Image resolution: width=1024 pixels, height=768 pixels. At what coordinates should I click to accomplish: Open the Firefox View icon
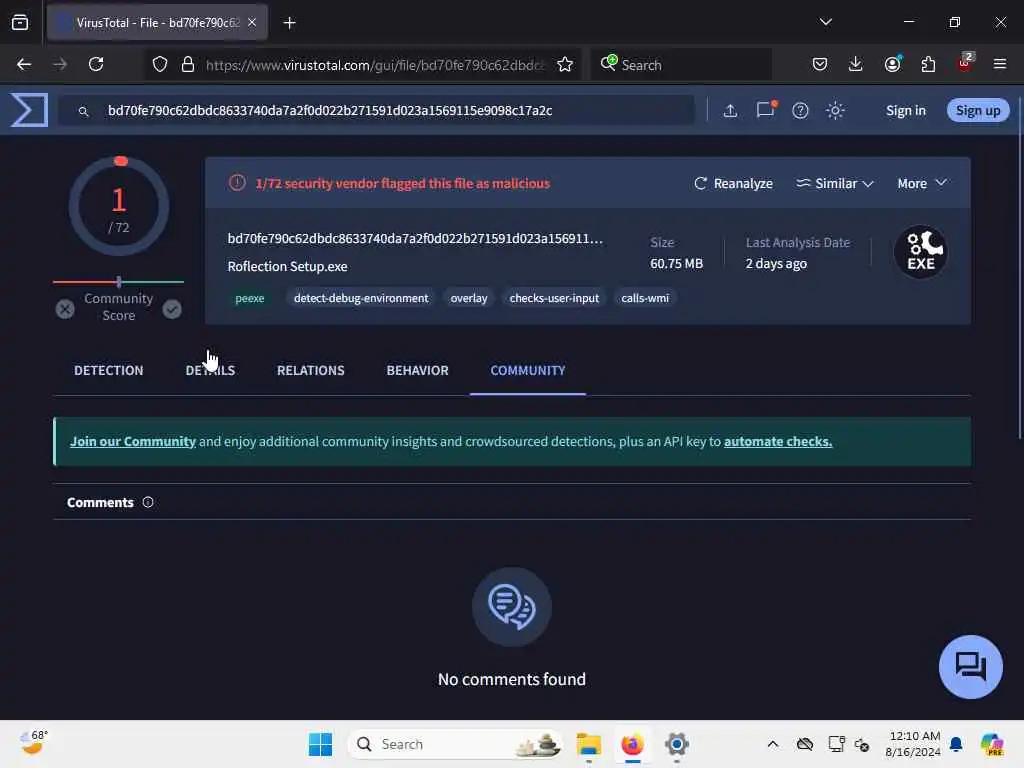point(20,23)
